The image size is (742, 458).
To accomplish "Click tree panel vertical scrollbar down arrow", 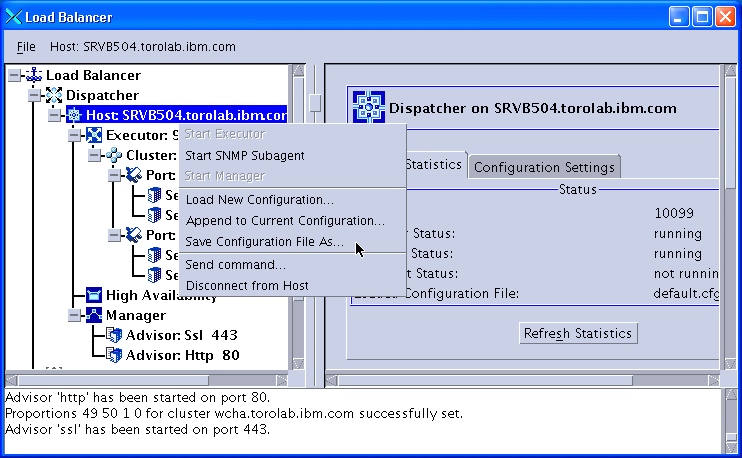I will tap(298, 364).
